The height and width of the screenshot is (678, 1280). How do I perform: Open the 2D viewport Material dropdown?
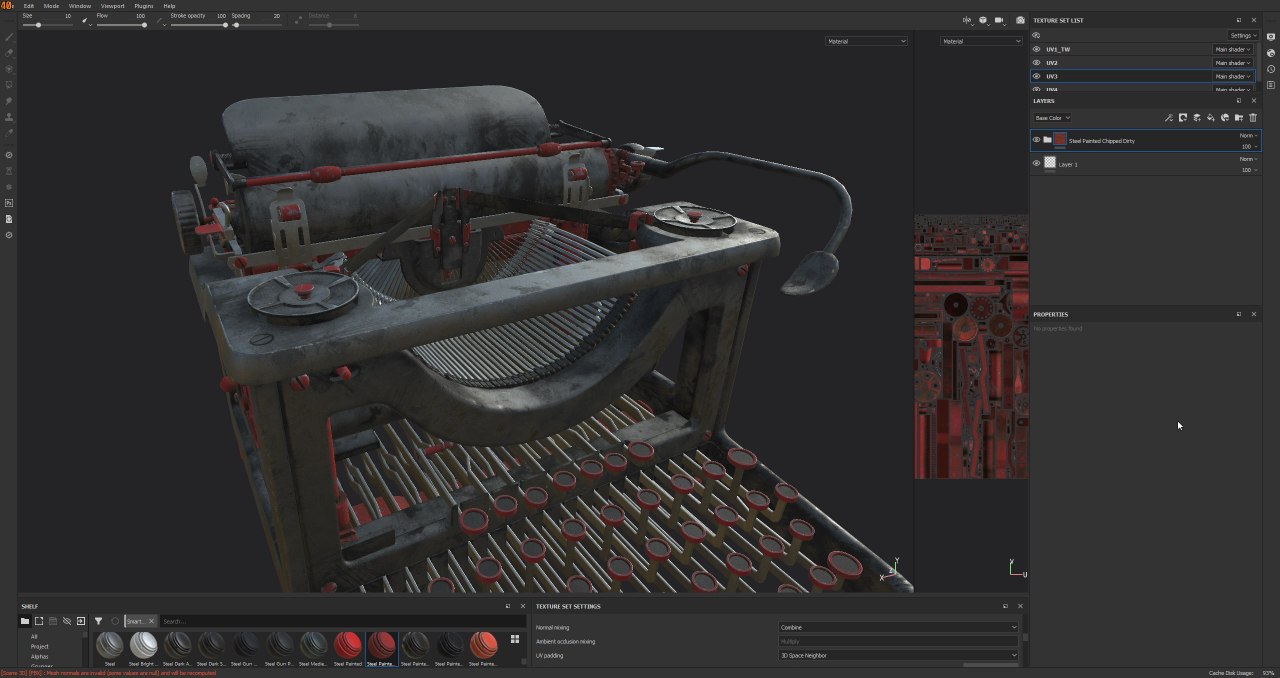pos(982,41)
